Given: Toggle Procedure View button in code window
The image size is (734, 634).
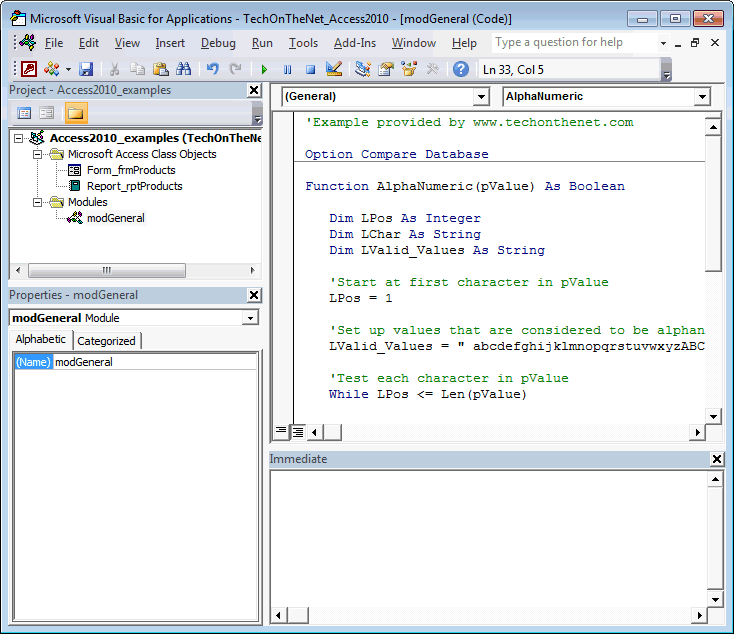Looking at the screenshot, I should [x=281, y=431].
